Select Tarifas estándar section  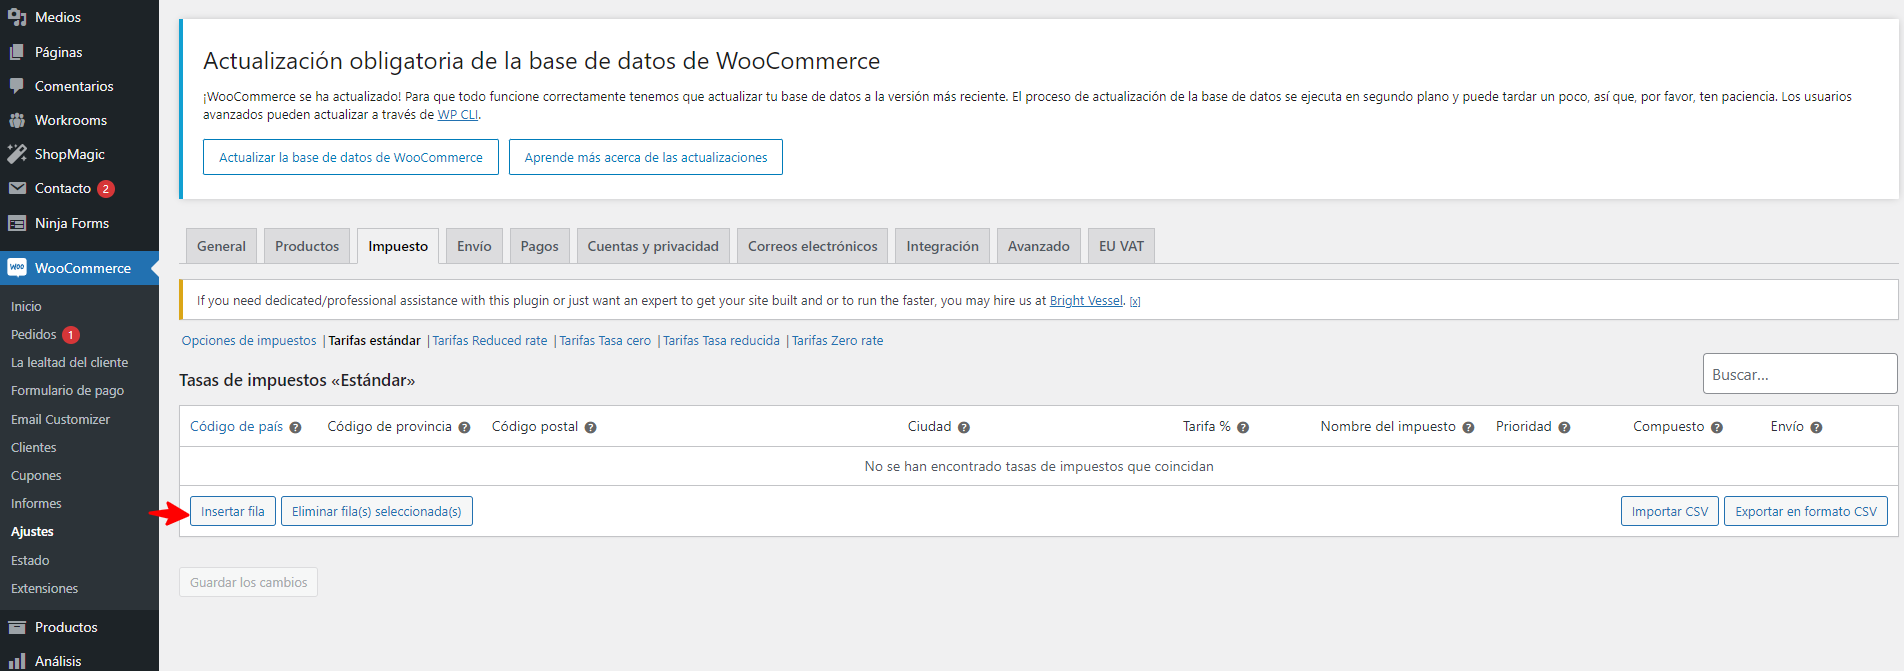pyautogui.click(x=375, y=341)
